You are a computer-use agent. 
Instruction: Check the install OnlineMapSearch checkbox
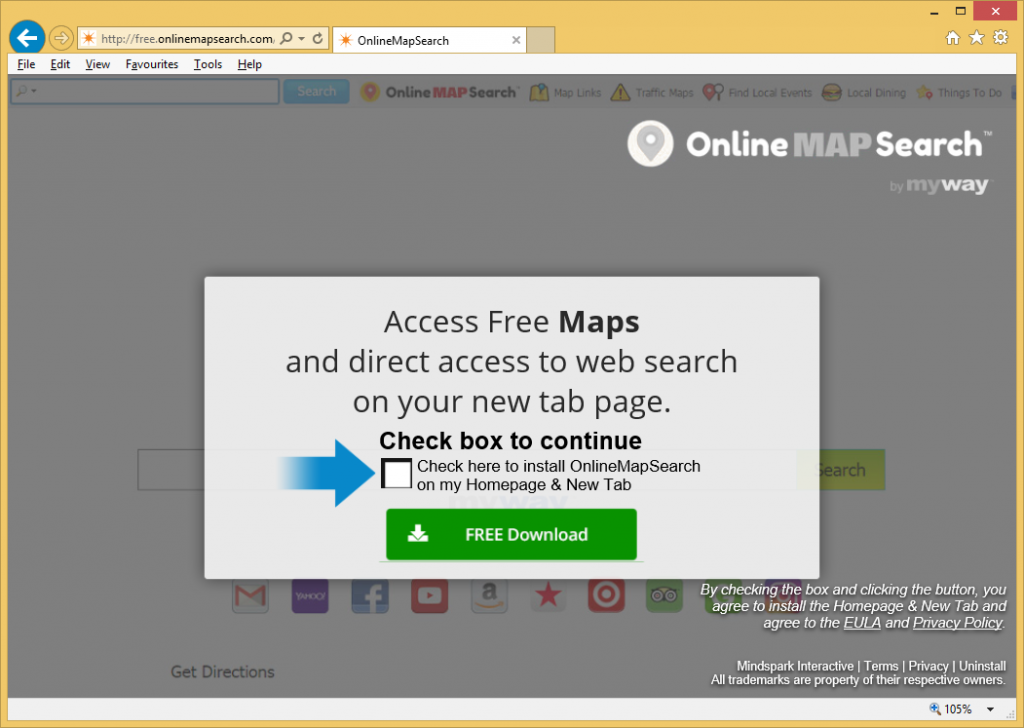click(x=397, y=473)
